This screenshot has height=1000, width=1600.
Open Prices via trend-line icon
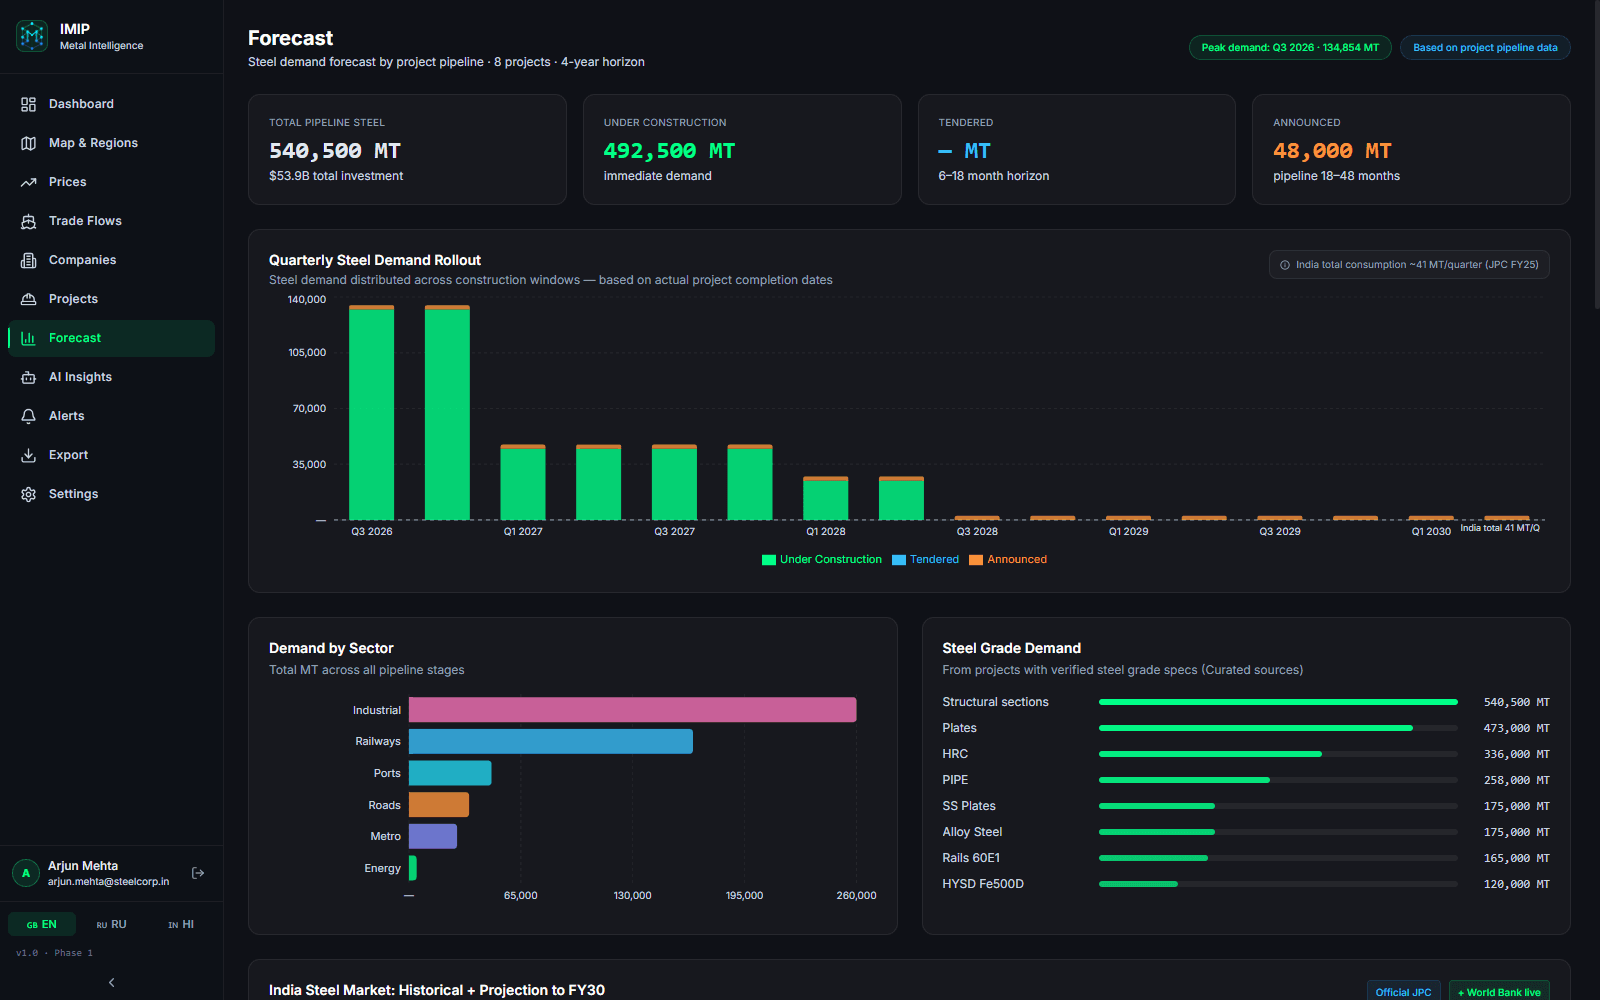tap(28, 182)
